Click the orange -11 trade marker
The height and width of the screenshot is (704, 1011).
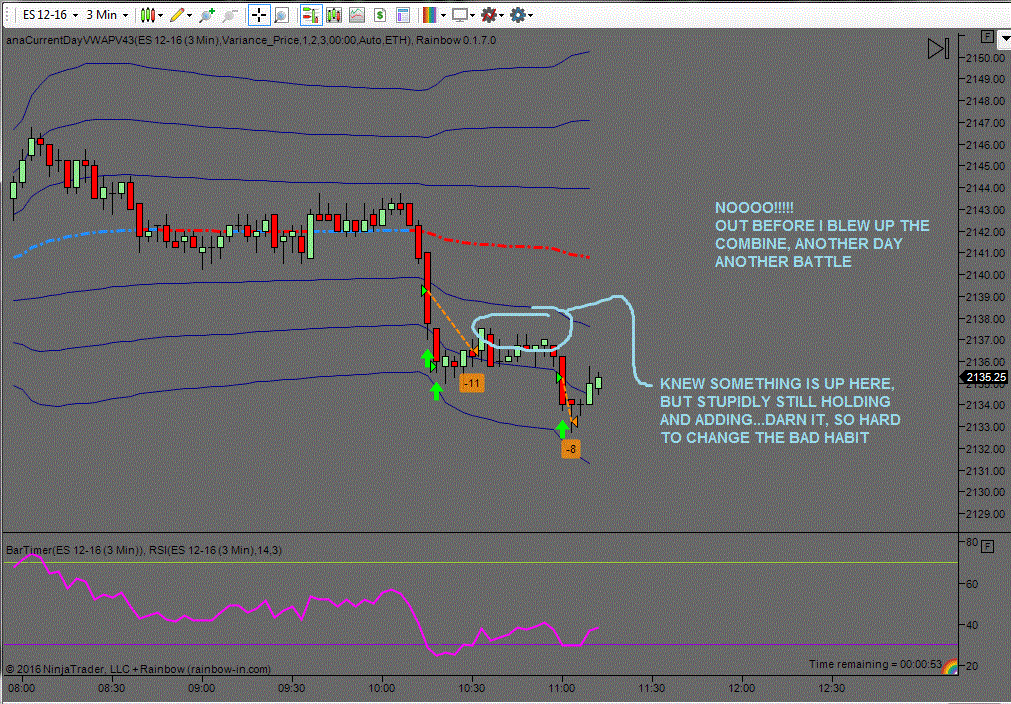coord(472,384)
